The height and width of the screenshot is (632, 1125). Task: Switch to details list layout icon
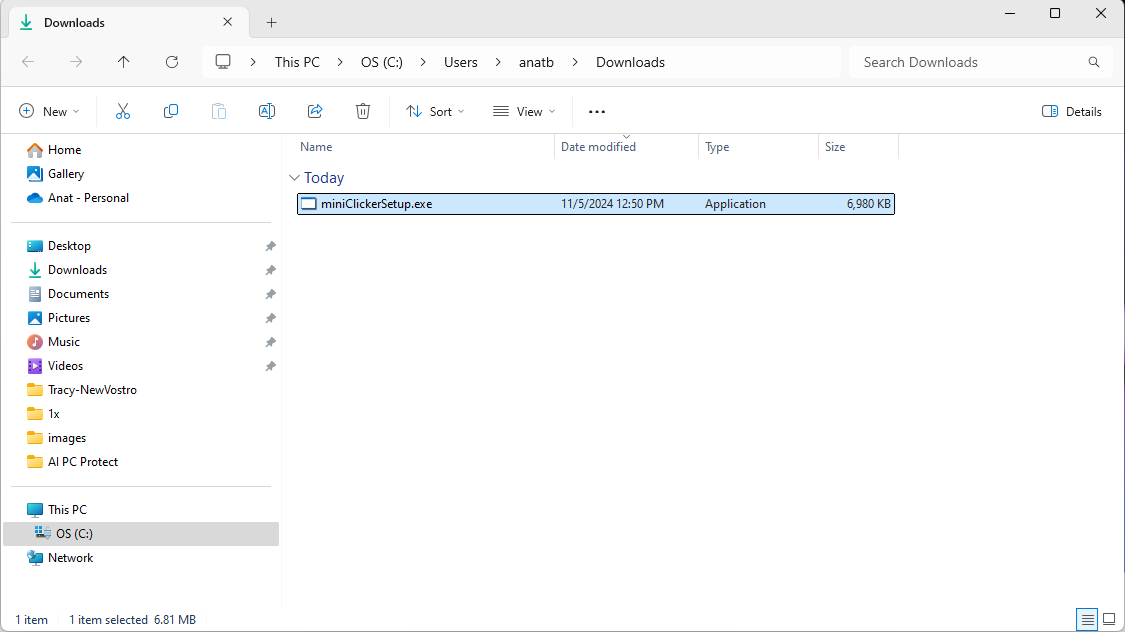point(1088,618)
